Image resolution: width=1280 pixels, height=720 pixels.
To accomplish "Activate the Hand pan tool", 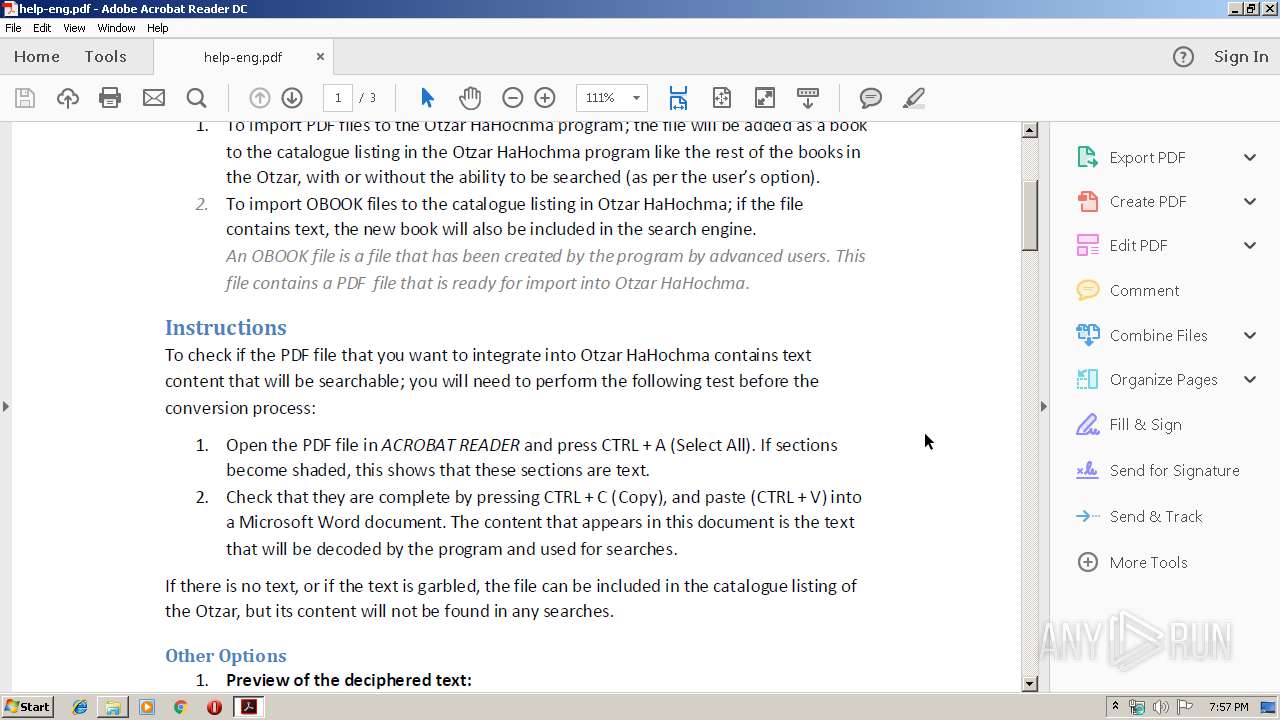I will (x=470, y=98).
